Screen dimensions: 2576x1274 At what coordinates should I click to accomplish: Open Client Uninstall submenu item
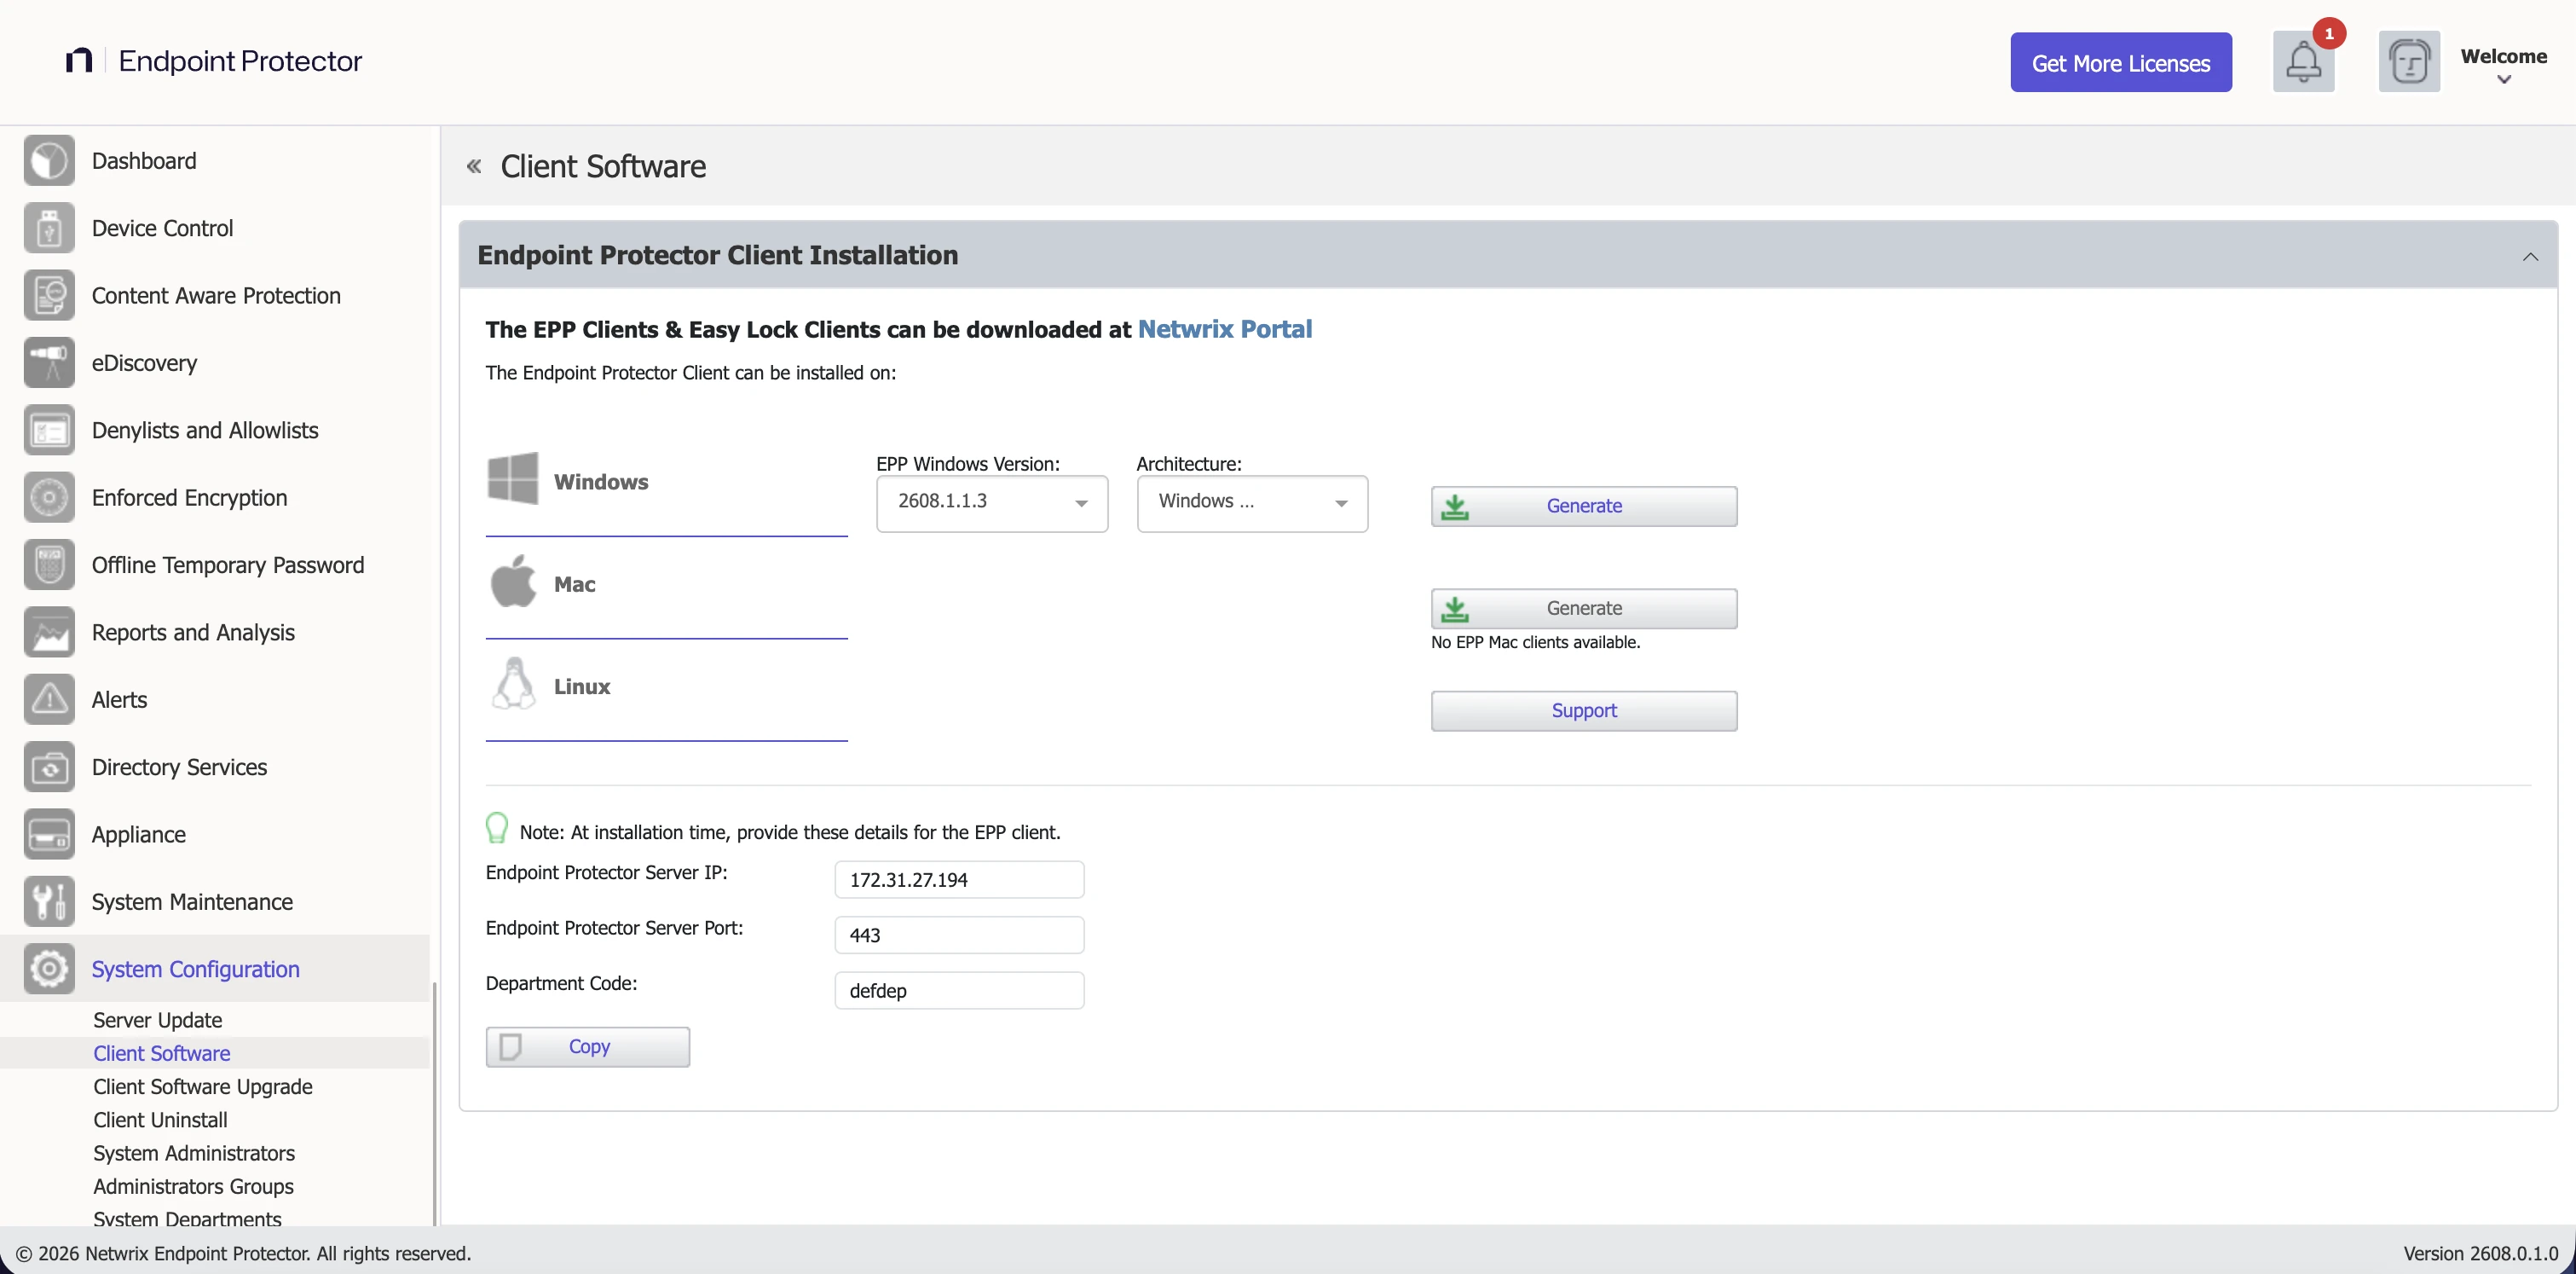(160, 1120)
